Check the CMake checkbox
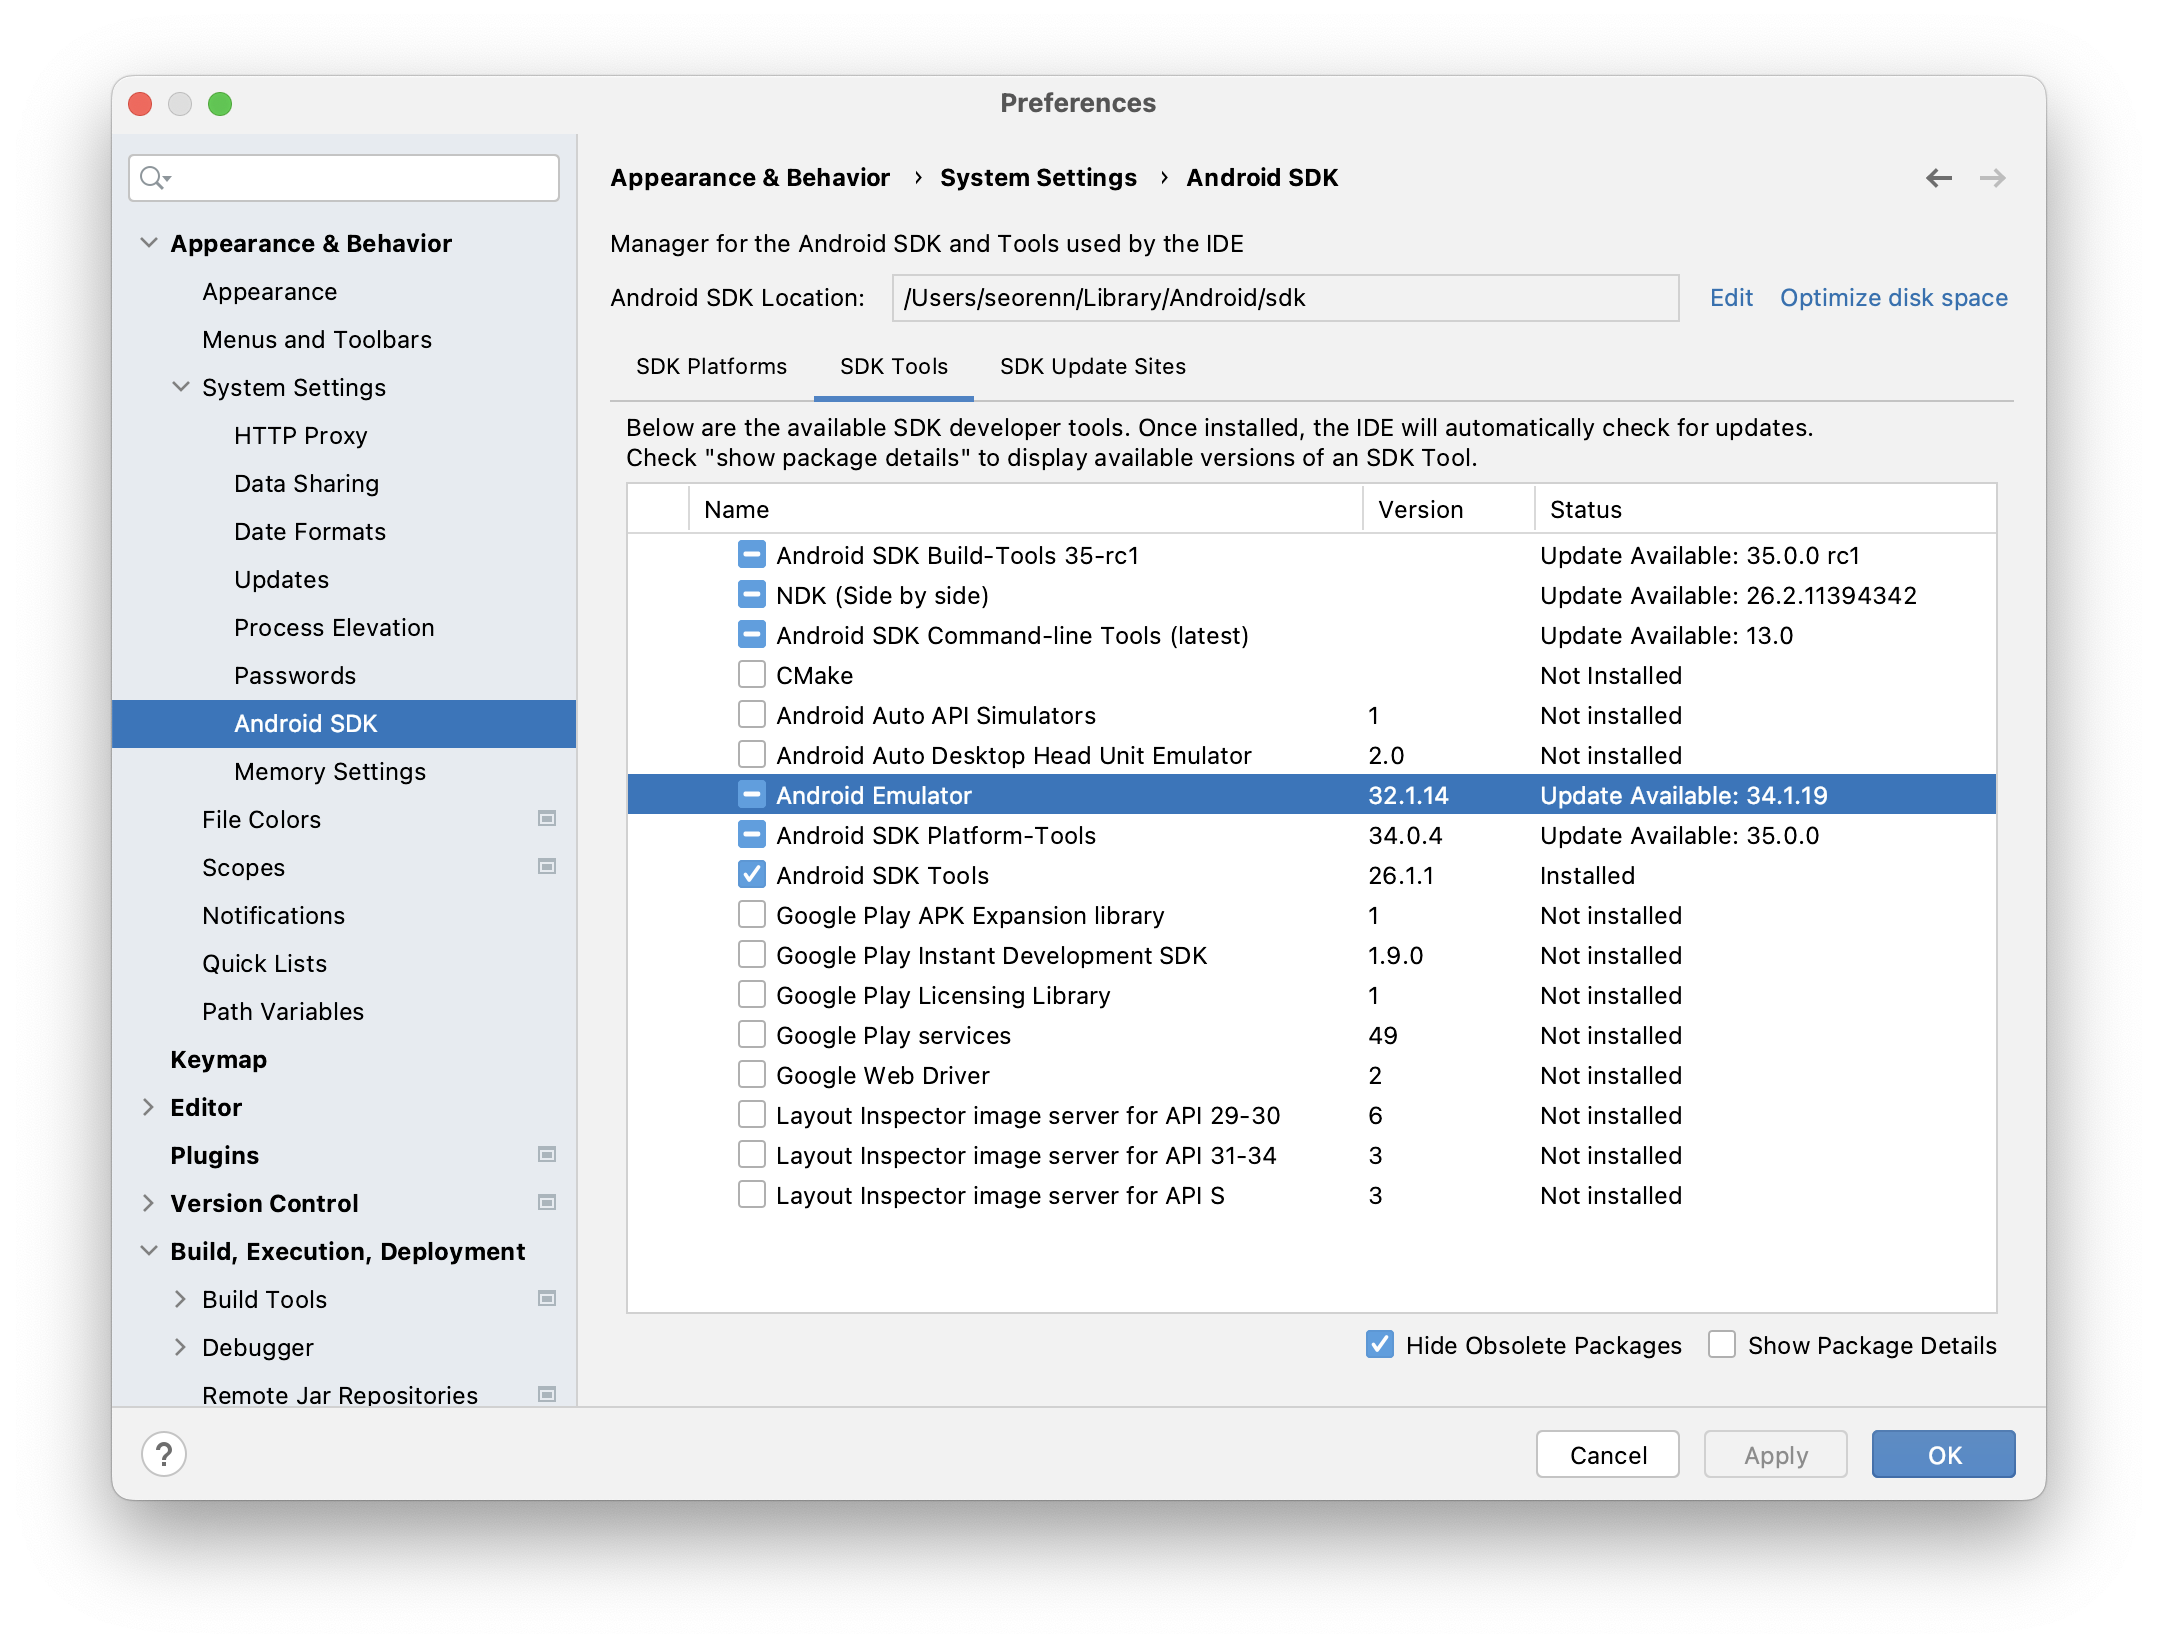Viewport: 2158px width, 1648px height. point(752,675)
